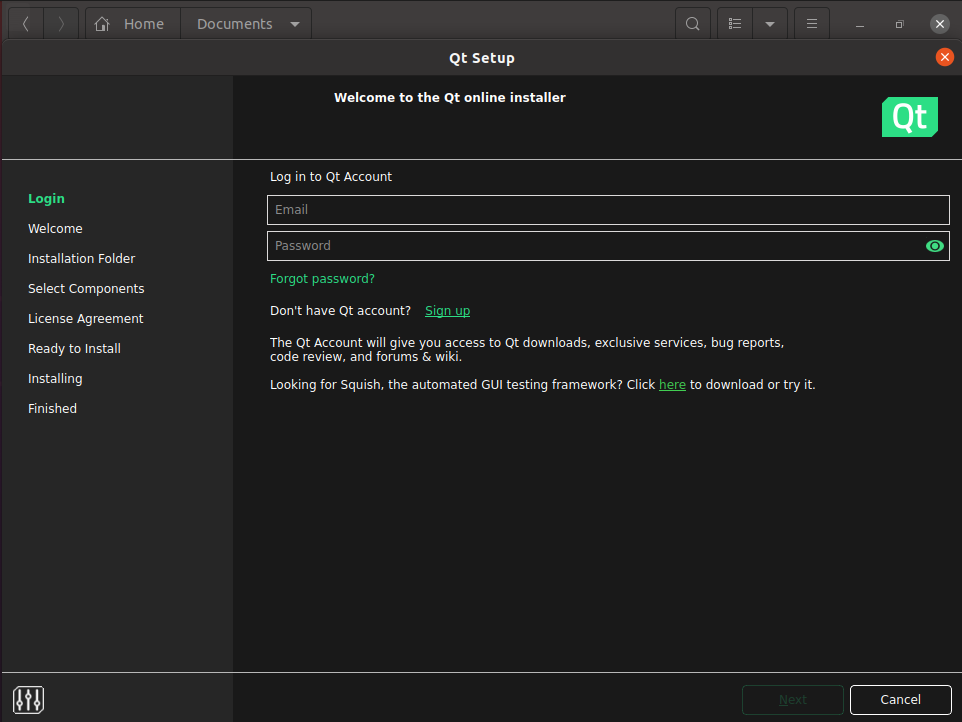The height and width of the screenshot is (722, 962).
Task: Go back with left arrow
Action: pos(25,24)
